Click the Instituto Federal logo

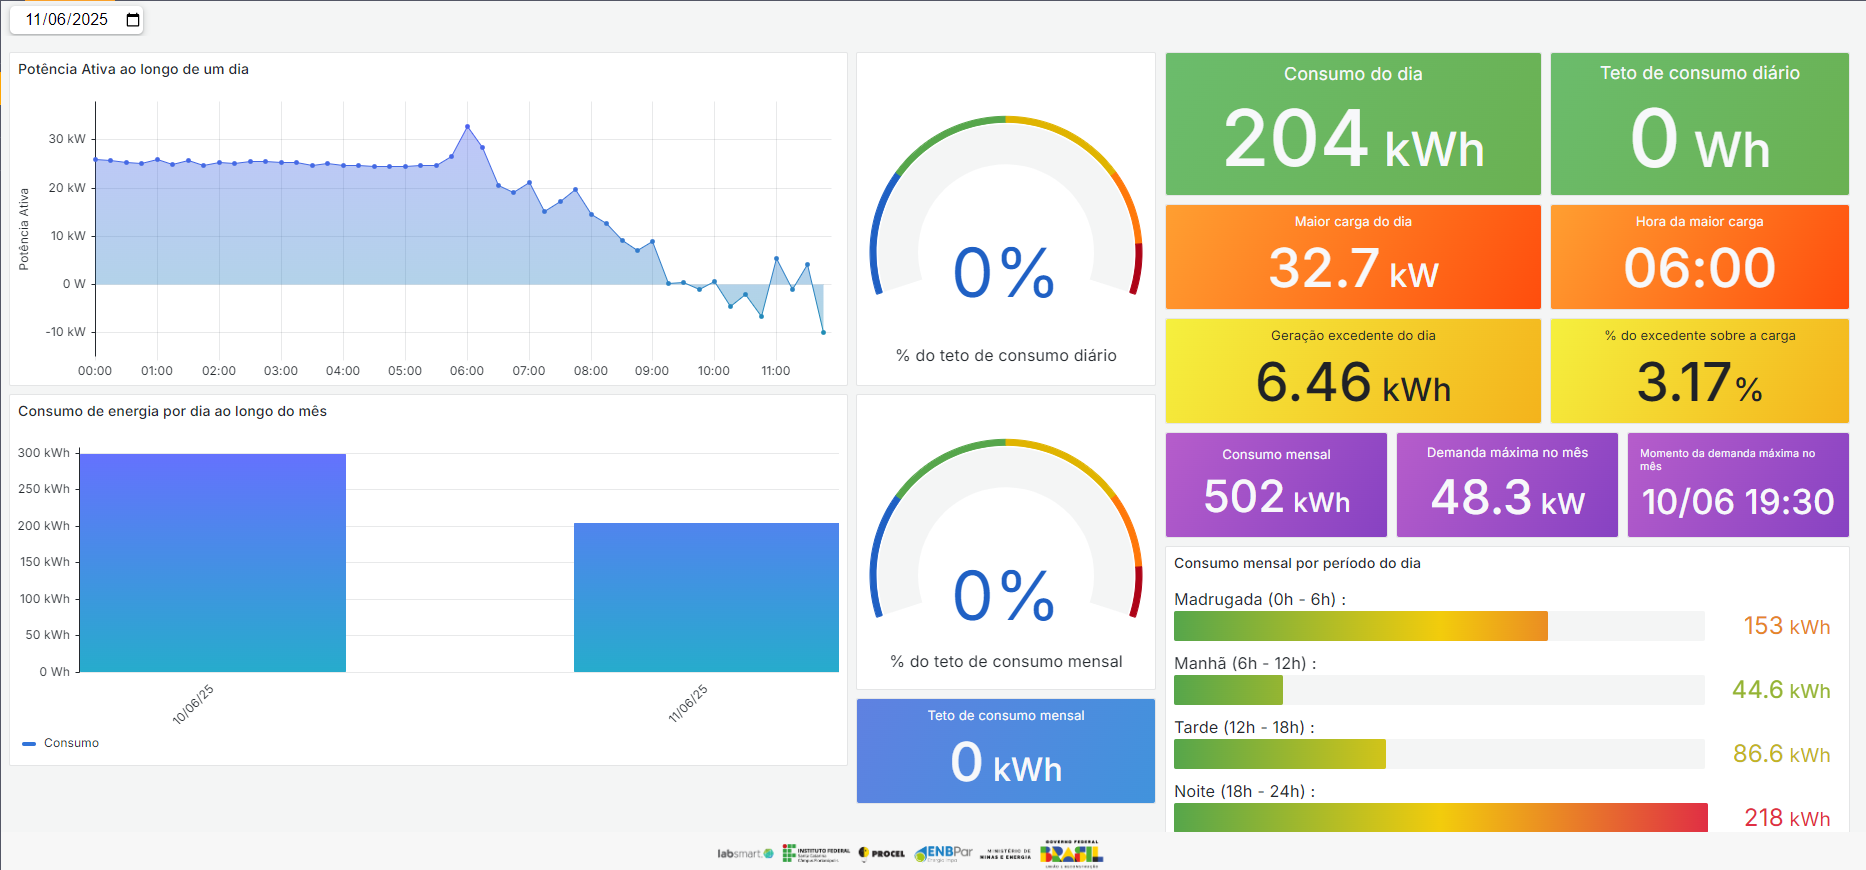[816, 853]
